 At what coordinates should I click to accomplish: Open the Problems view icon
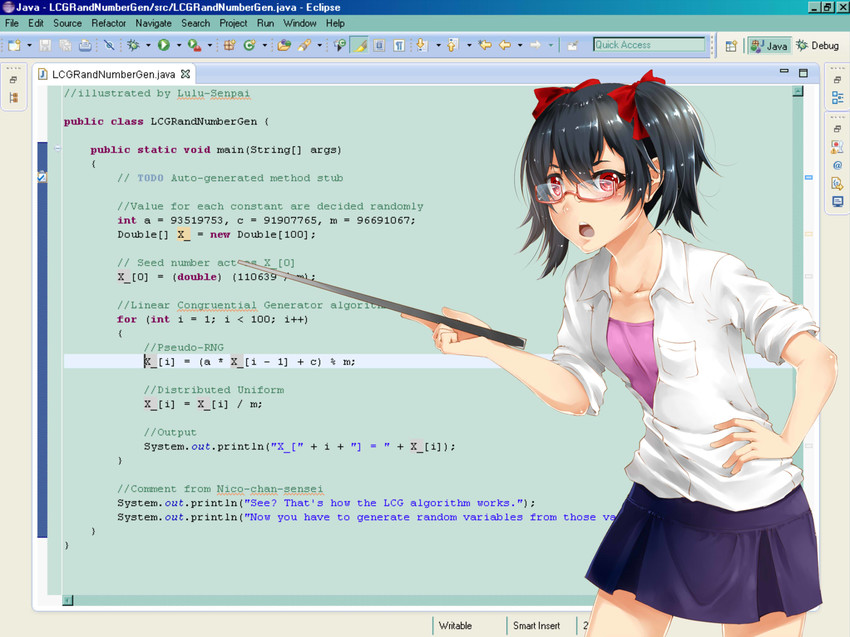(837, 147)
